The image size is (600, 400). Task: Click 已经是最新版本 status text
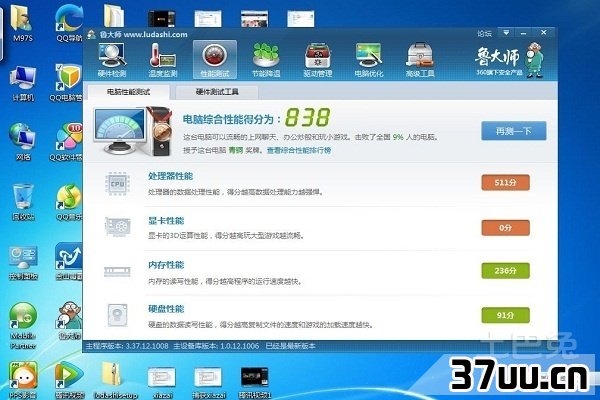tap(290, 346)
